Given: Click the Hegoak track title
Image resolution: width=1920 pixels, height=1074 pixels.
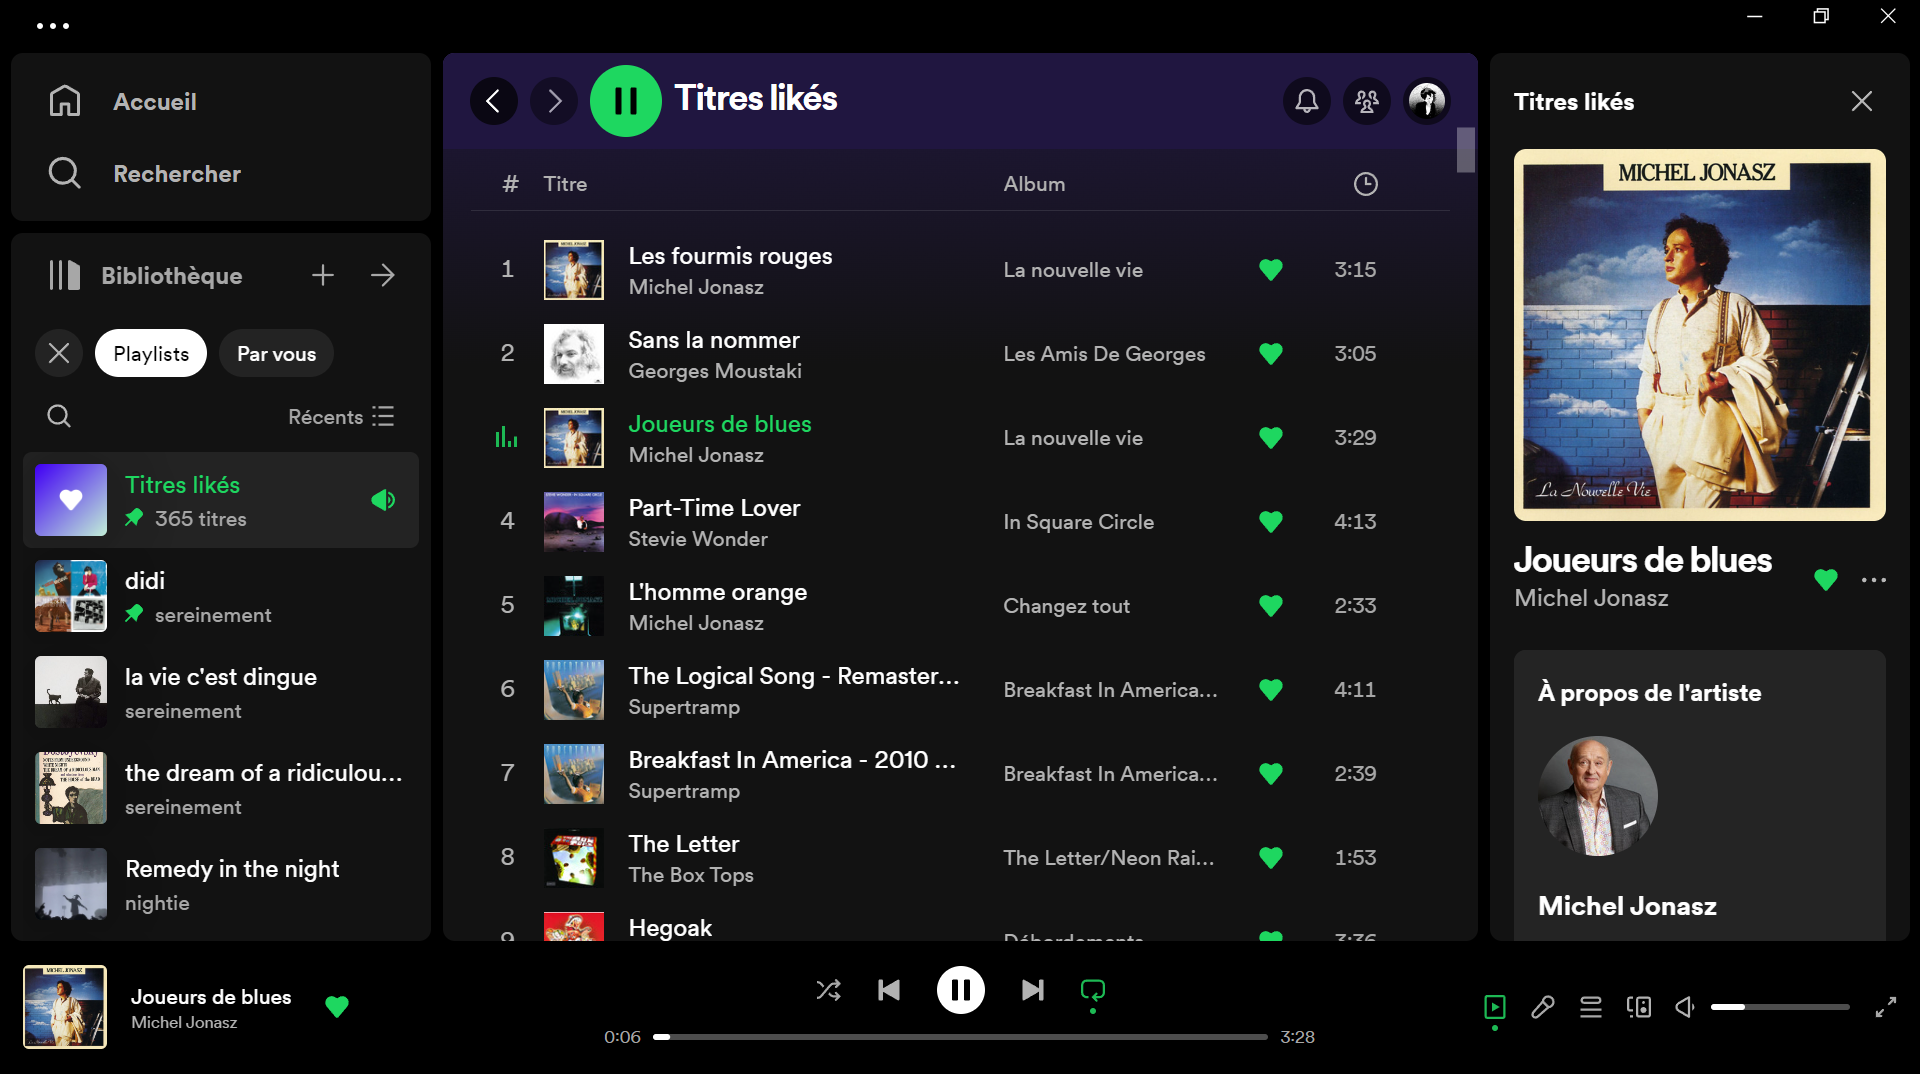Looking at the screenshot, I should 670,928.
